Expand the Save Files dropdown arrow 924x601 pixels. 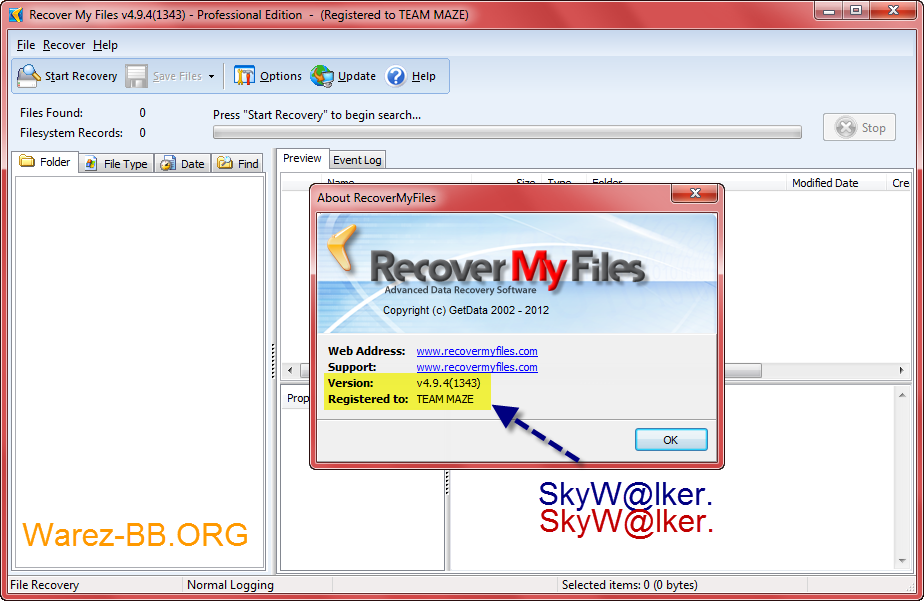(211, 77)
